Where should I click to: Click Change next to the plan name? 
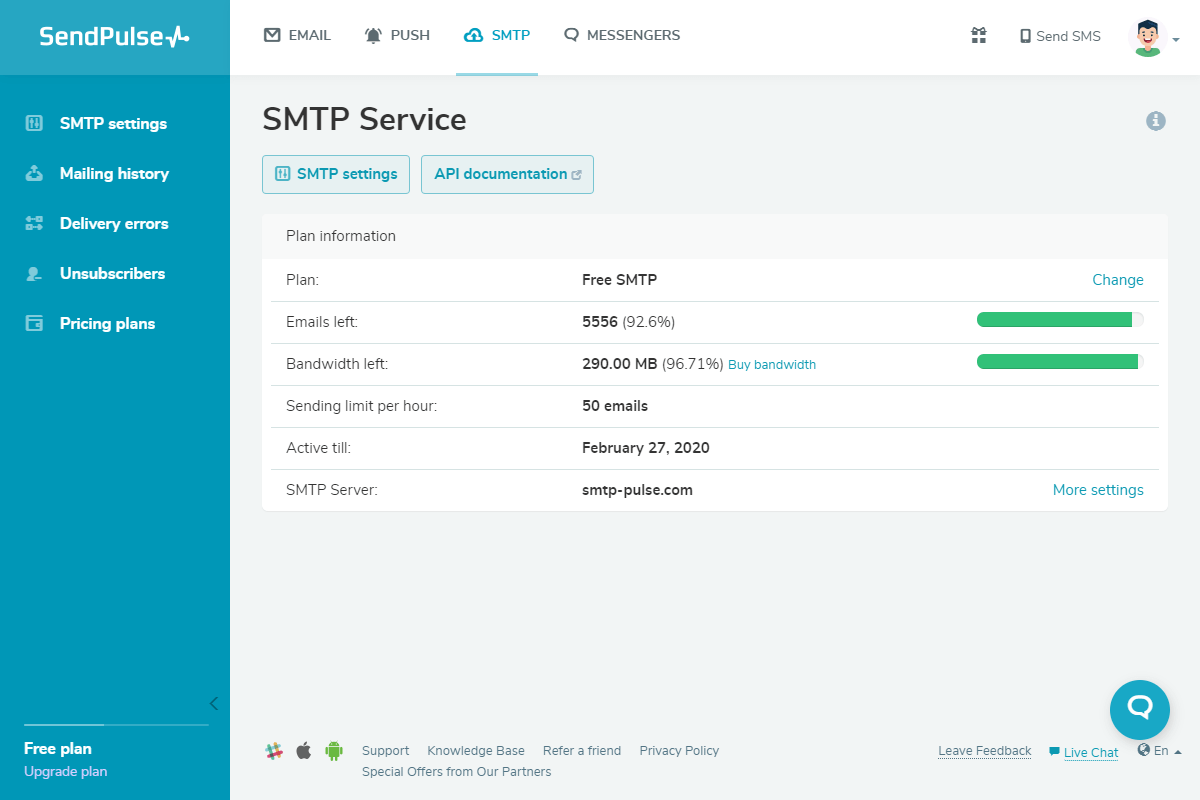pyautogui.click(x=1117, y=280)
